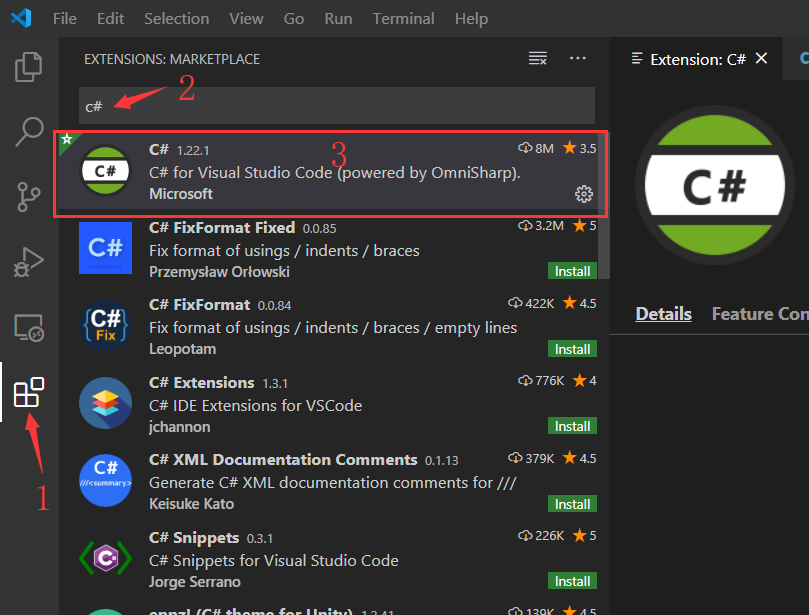The width and height of the screenshot is (809, 615).
Task: Open the View menu
Action: coord(246,19)
